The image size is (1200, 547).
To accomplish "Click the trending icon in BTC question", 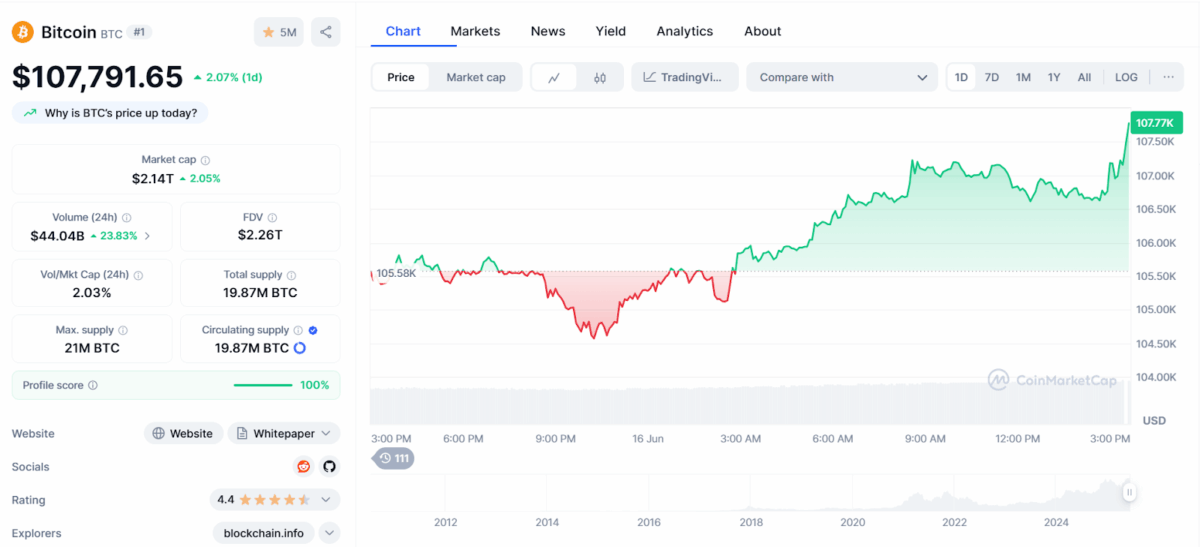I will (28, 113).
